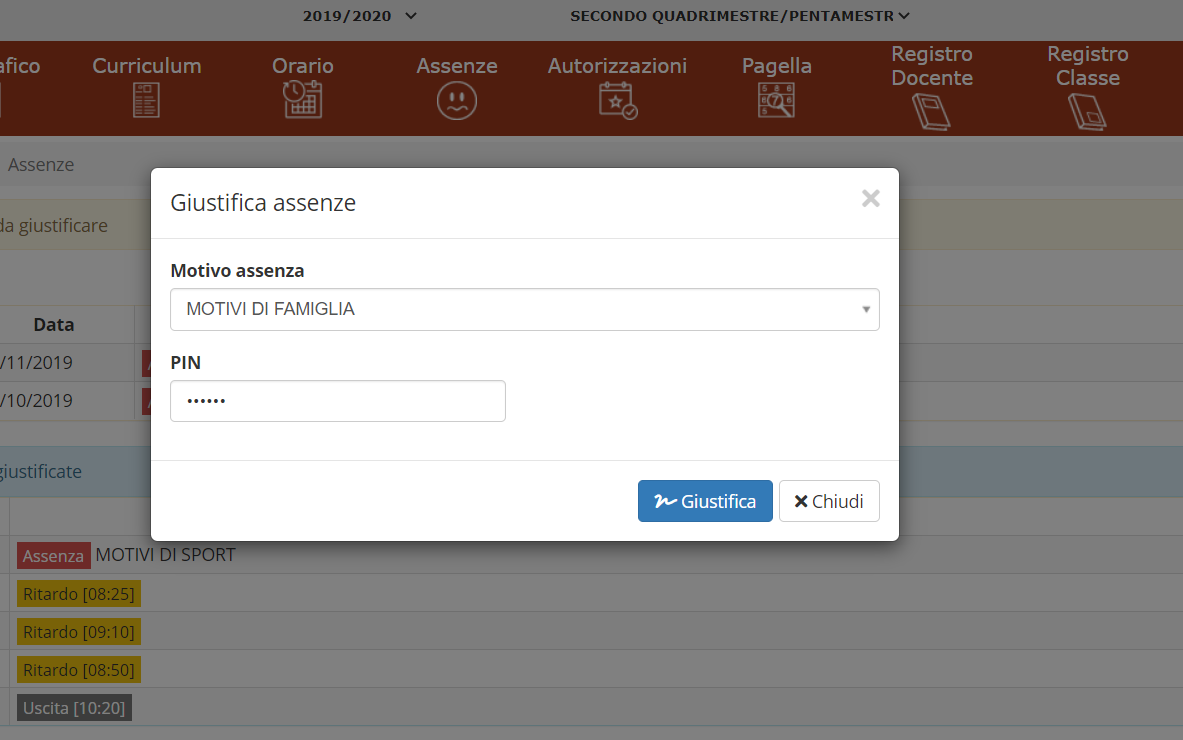Open the Pagella report card icon
The image size is (1183, 740).
tap(776, 101)
